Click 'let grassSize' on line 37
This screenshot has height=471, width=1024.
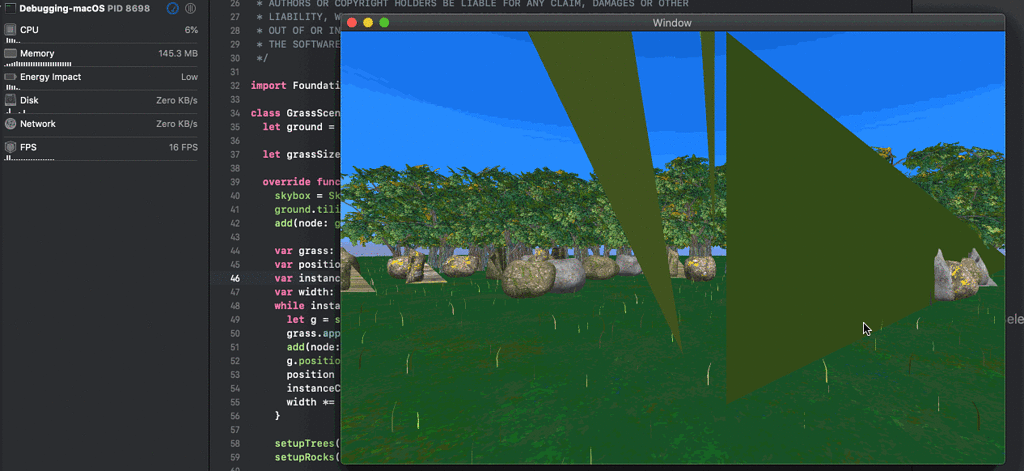302,154
